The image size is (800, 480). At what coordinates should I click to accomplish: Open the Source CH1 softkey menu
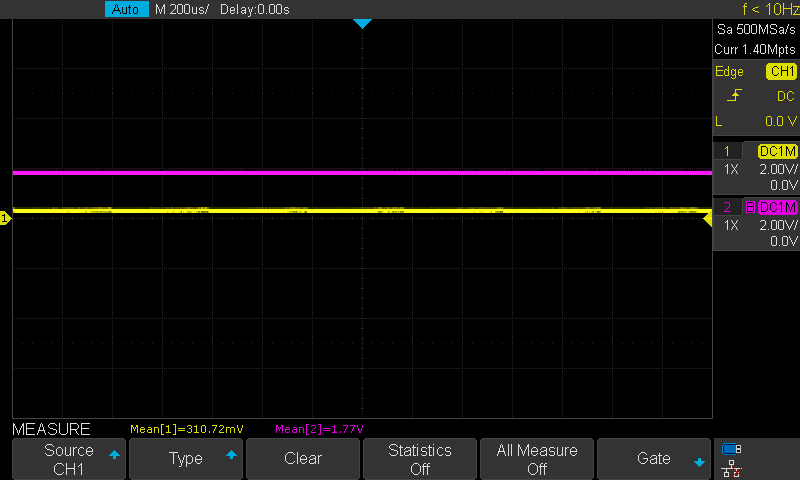(69, 459)
